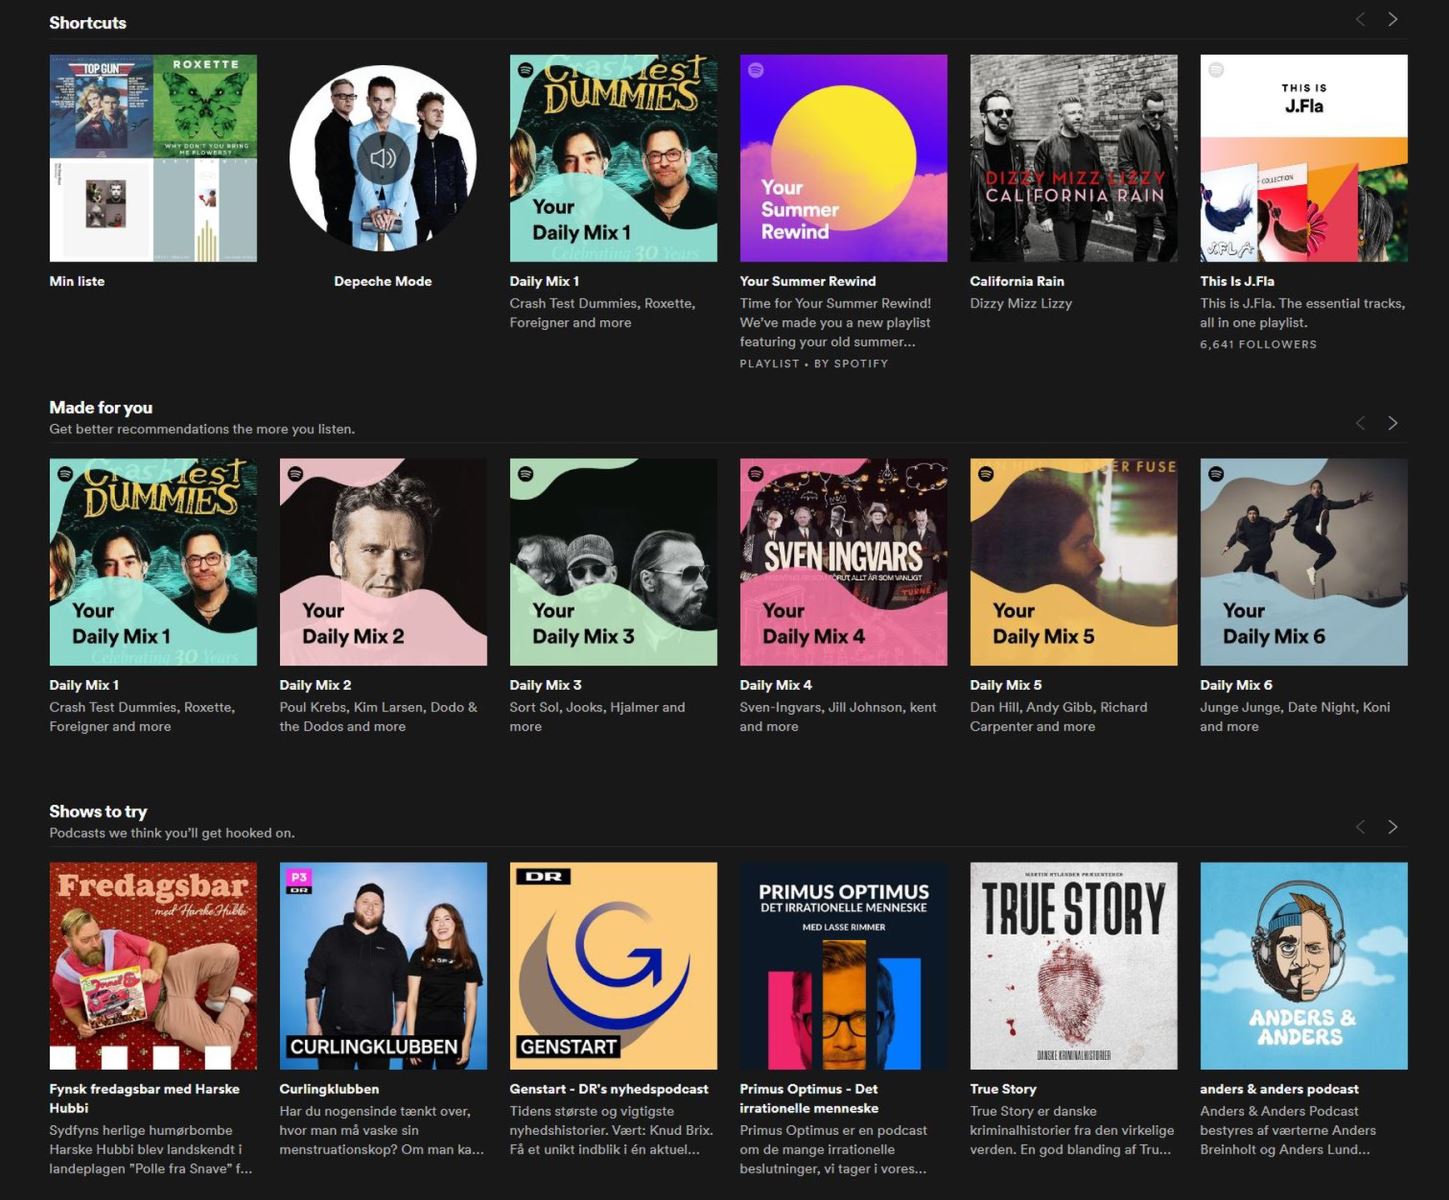Viewport: 1449px width, 1200px height.
Task: Click the Min liste title
Action: click(77, 281)
